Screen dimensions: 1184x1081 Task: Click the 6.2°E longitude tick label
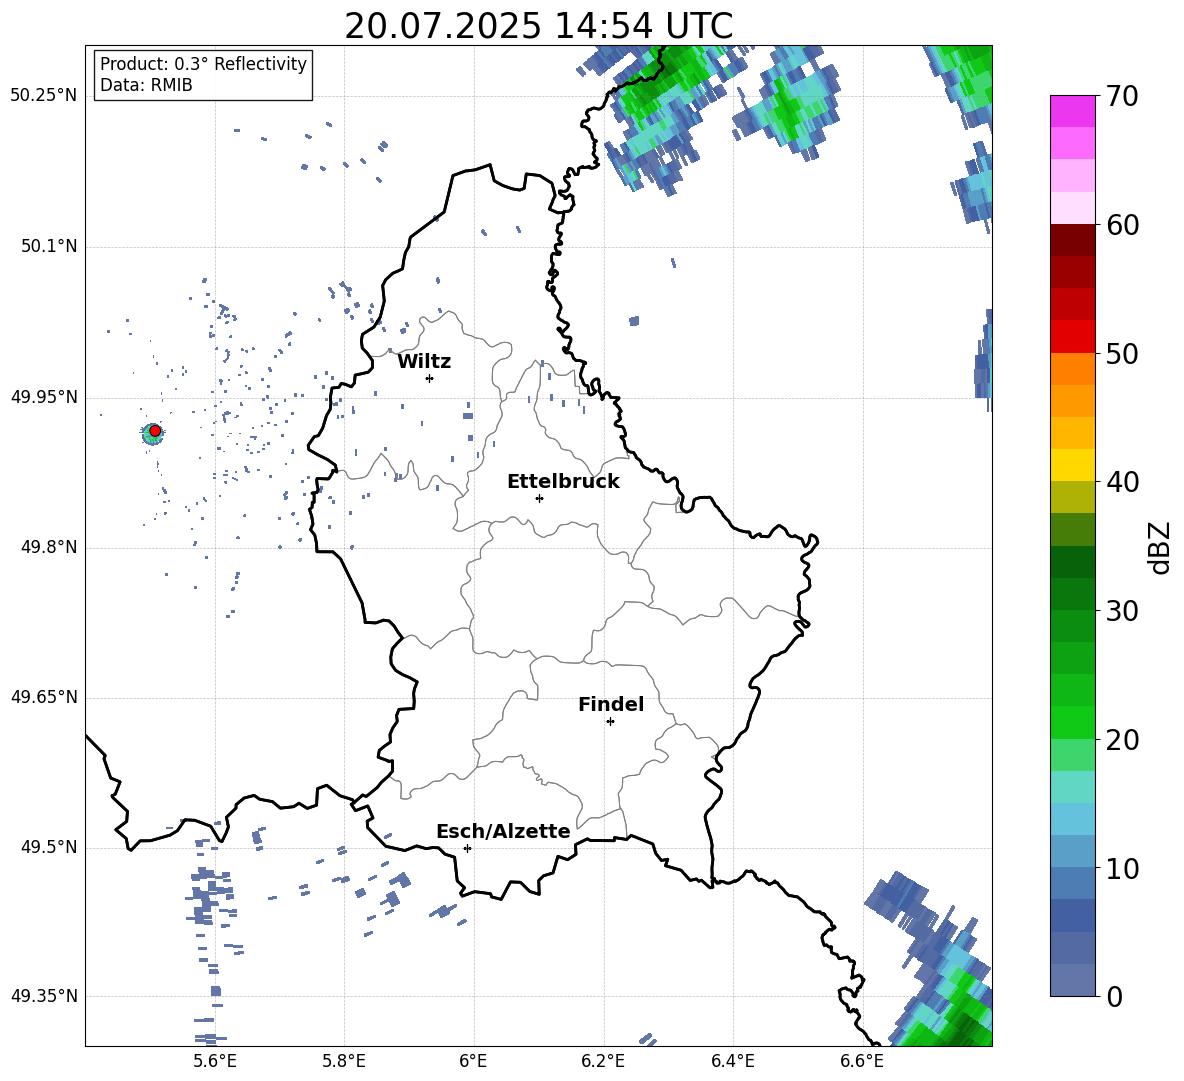[x=603, y=1061]
